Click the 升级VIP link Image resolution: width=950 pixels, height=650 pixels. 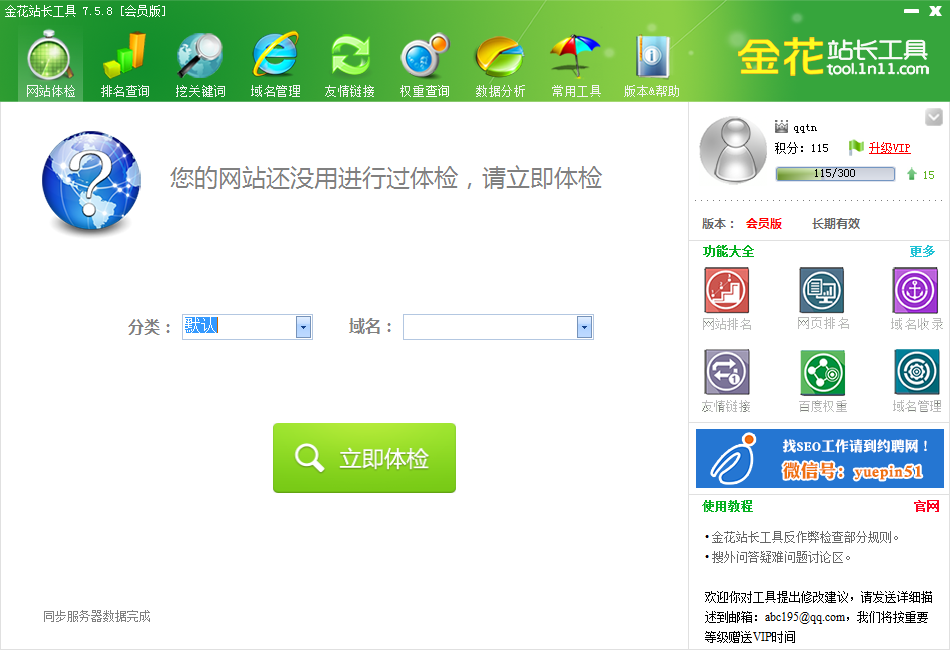coord(889,148)
